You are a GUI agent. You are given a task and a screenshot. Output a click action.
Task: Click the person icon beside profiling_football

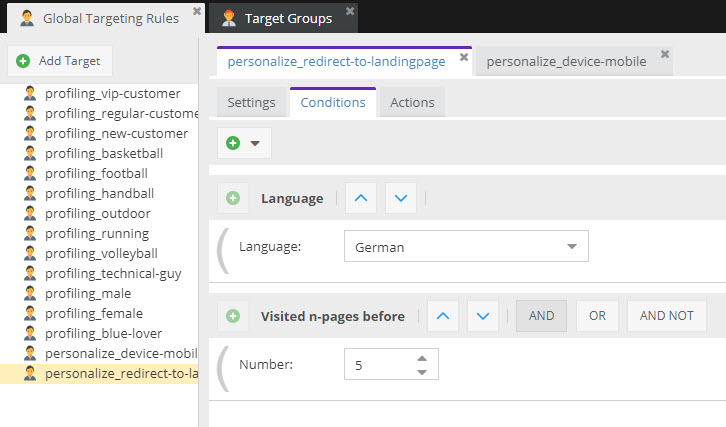coord(30,173)
